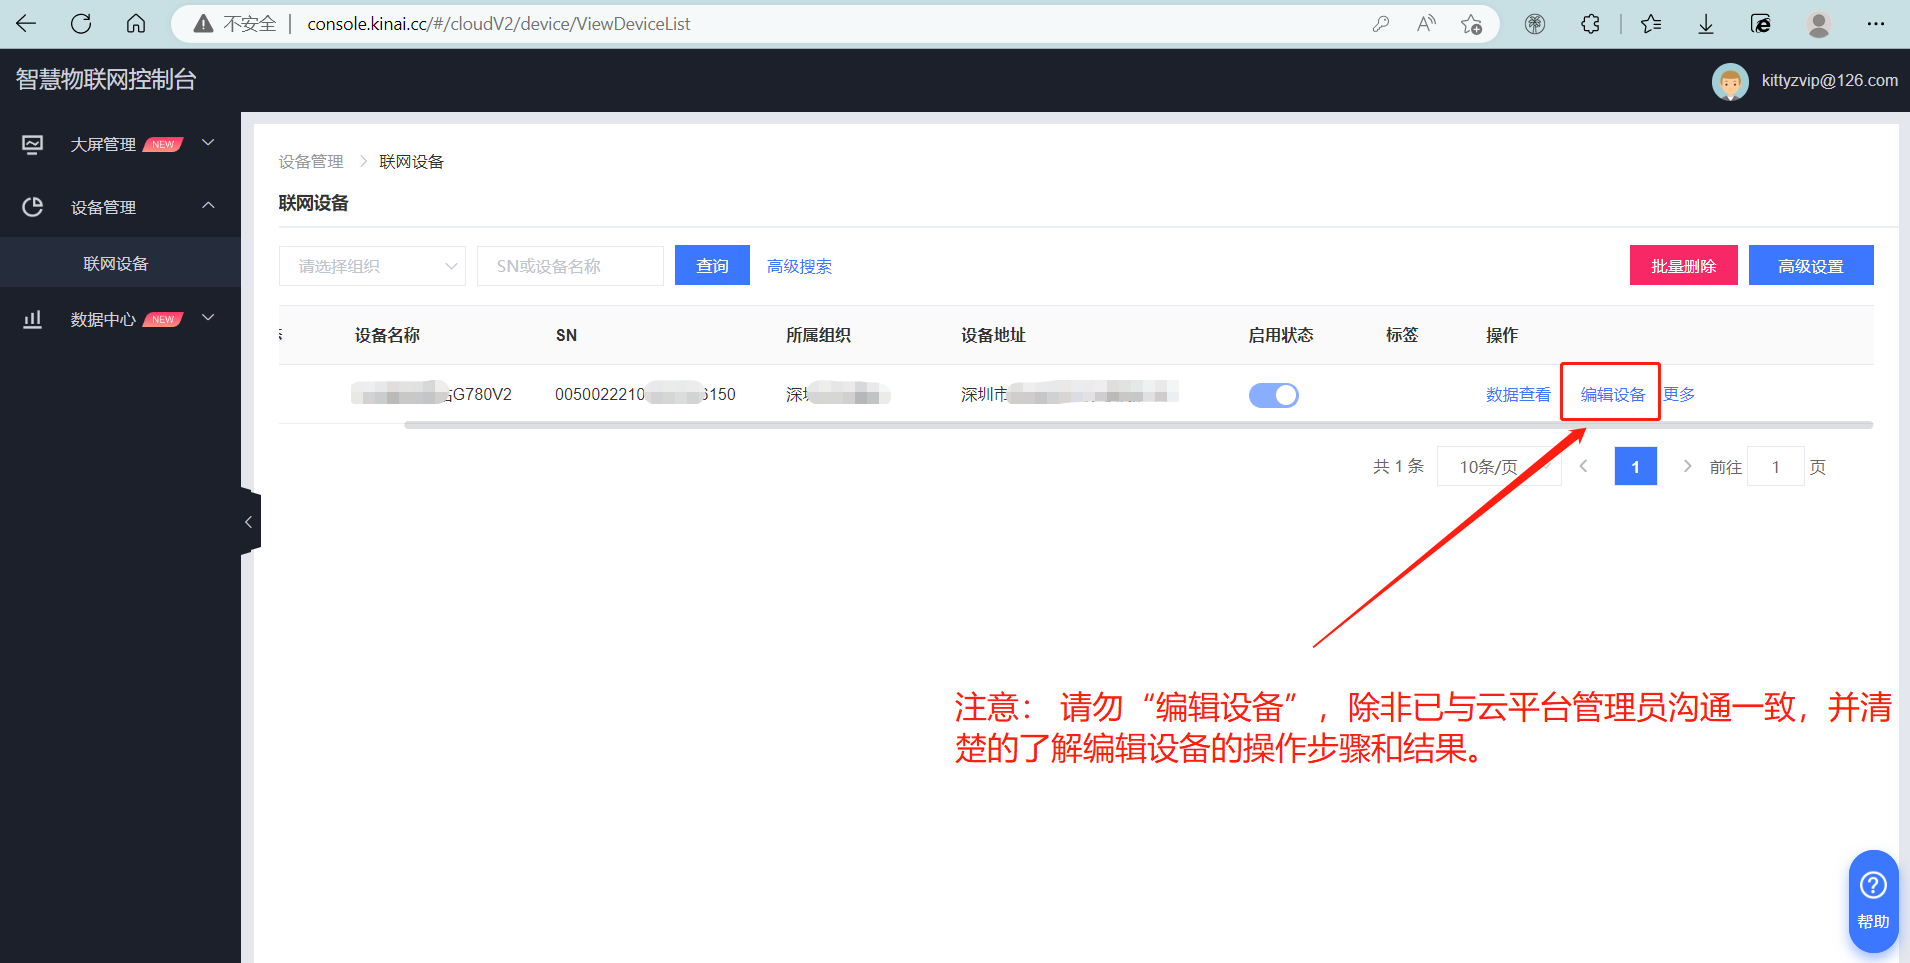Open the 请选择组织 organization dropdown

point(372,266)
